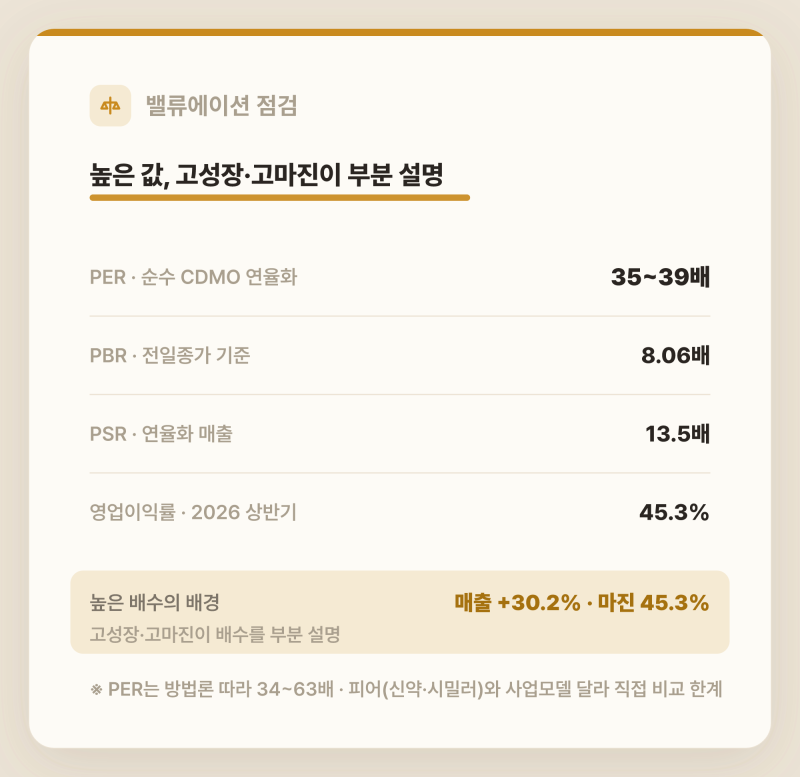
Task: Click the divider below the PER row
Action: point(400,316)
